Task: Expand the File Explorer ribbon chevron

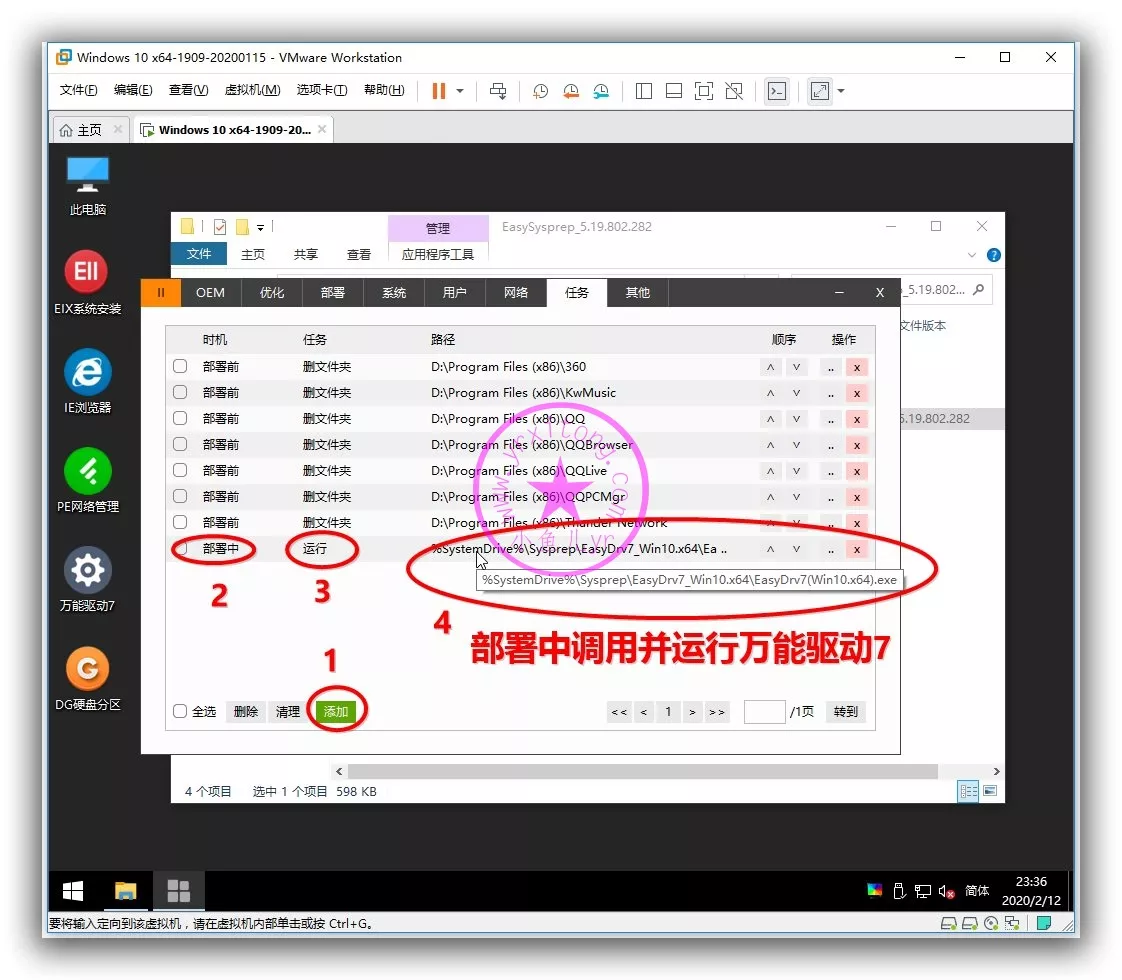Action: (969, 255)
